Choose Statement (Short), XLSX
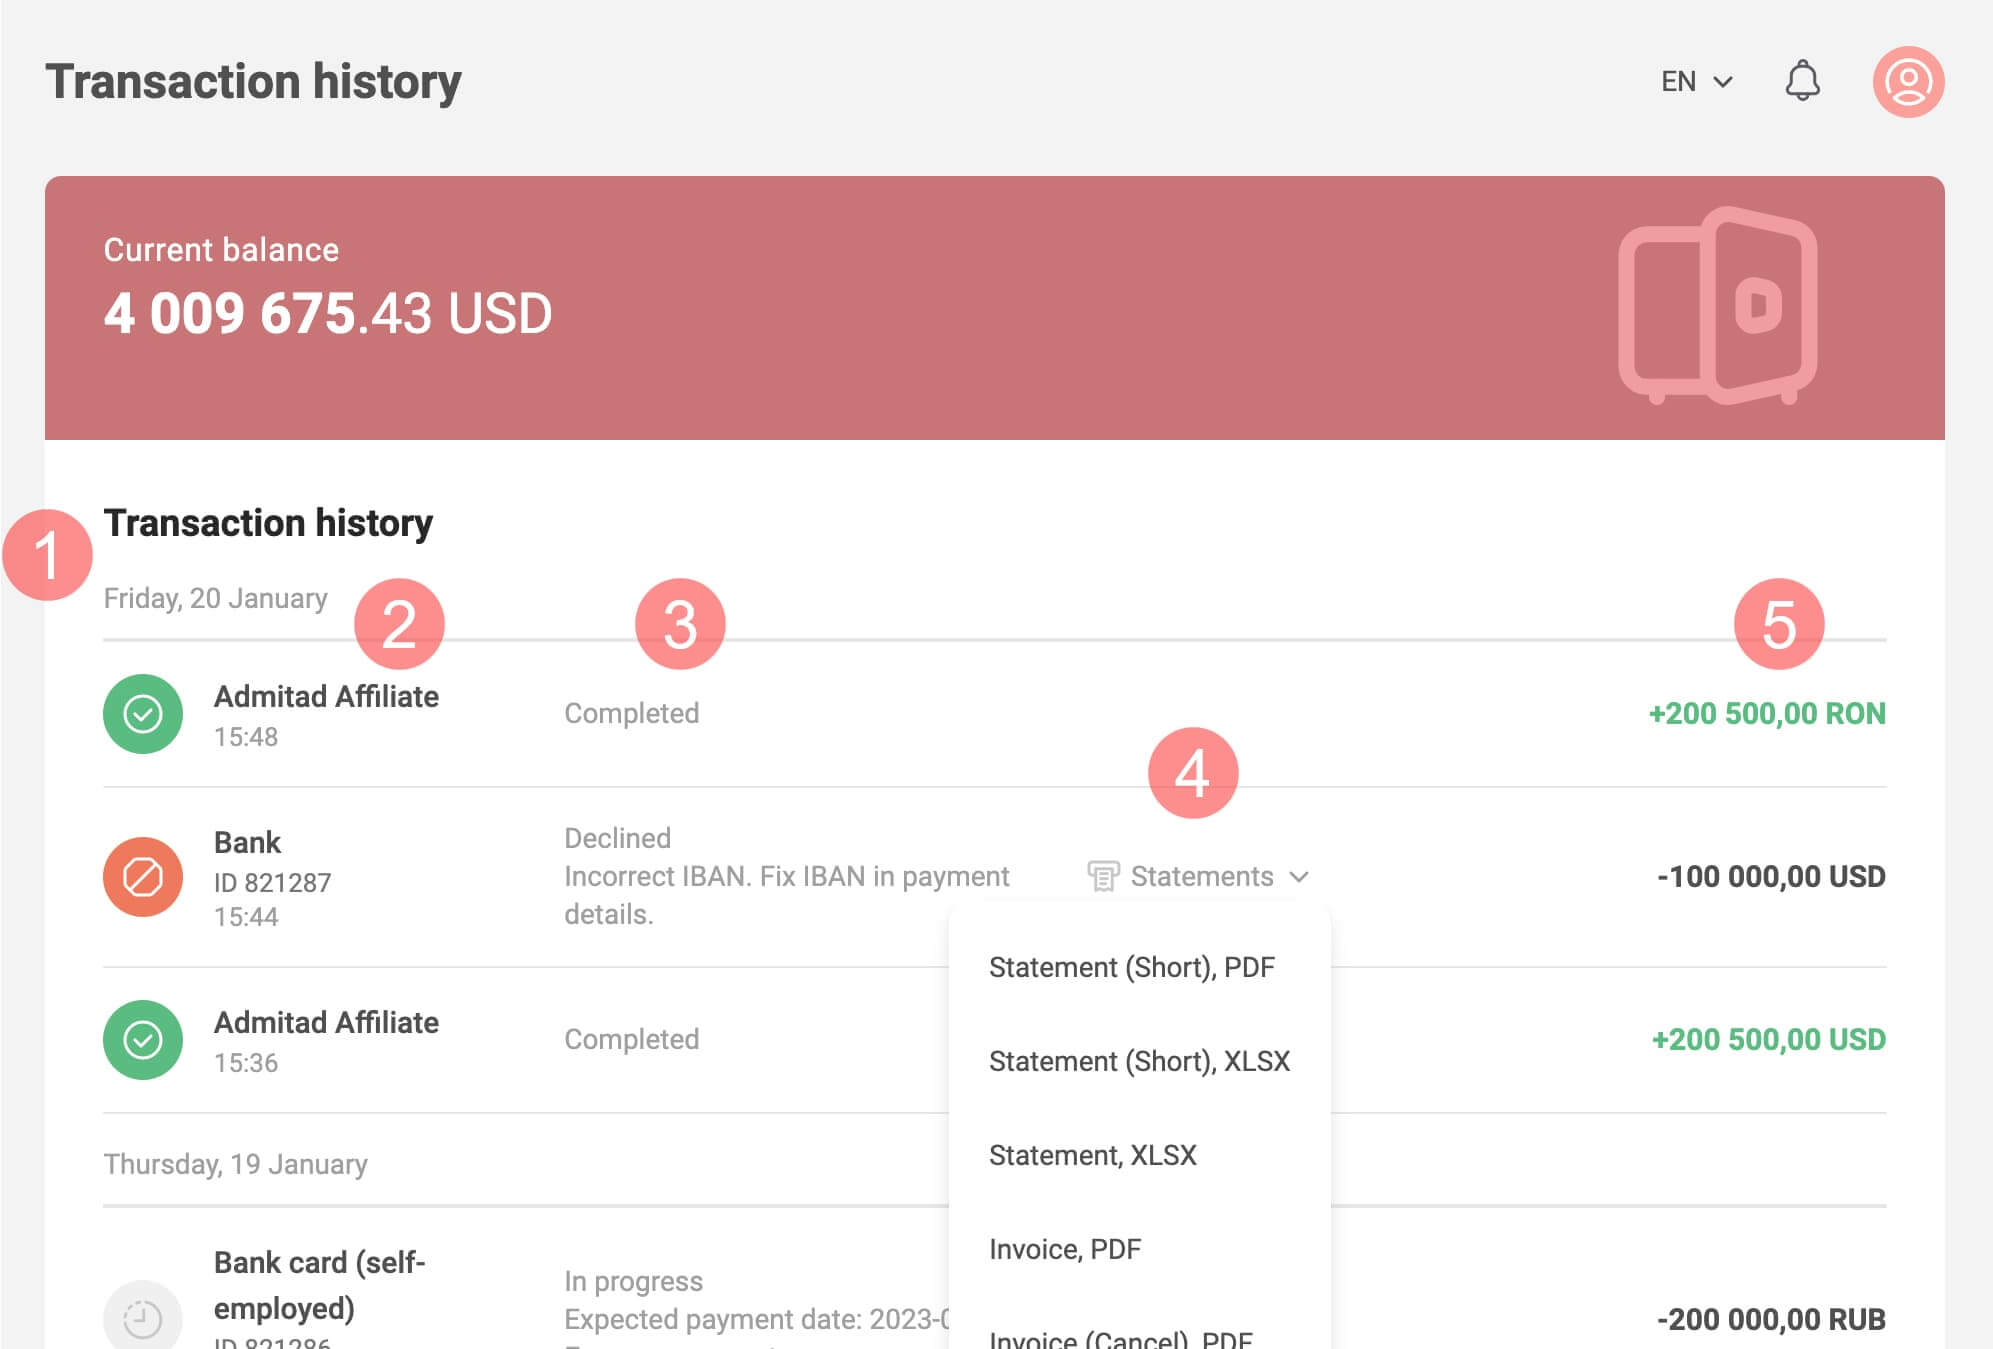This screenshot has width=1993, height=1349. [x=1139, y=1061]
